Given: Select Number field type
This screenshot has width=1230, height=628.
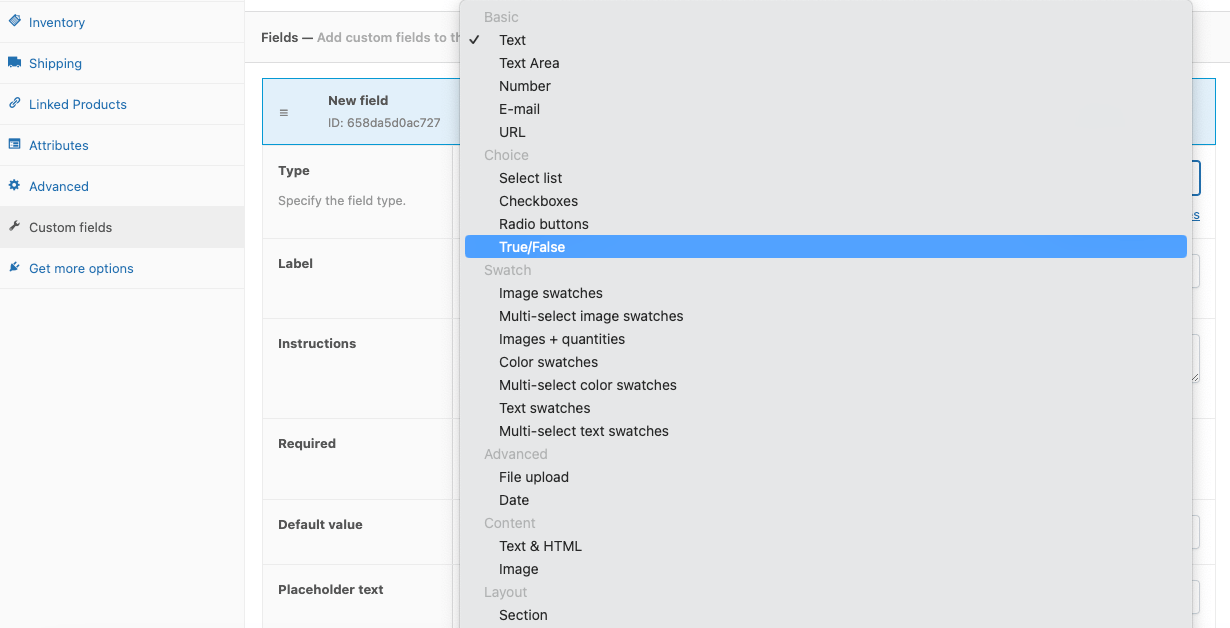Looking at the screenshot, I should (826, 86).
